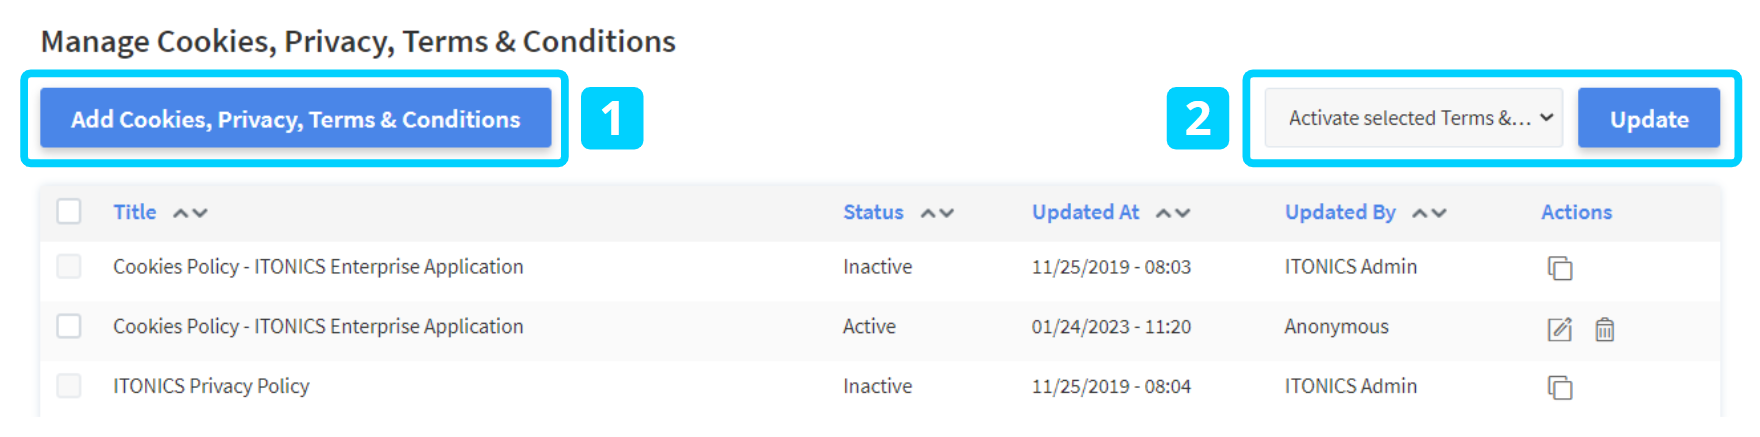This screenshot has width=1760, height=437.
Task: Sort by Updated At column arrows
Action: pyautogui.click(x=1173, y=213)
